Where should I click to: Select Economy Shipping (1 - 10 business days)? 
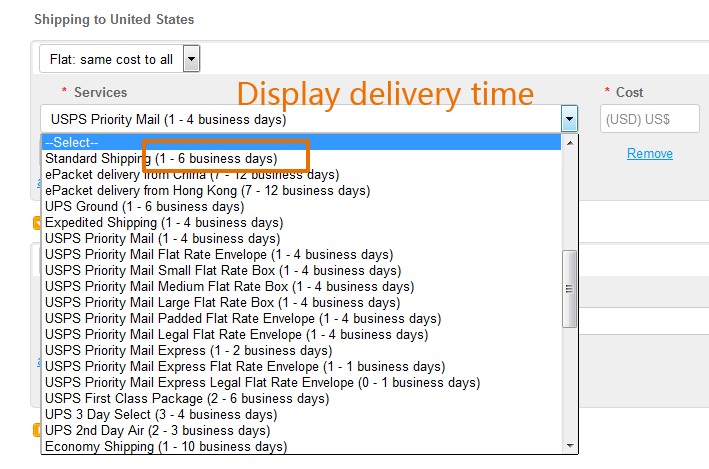coord(302,446)
